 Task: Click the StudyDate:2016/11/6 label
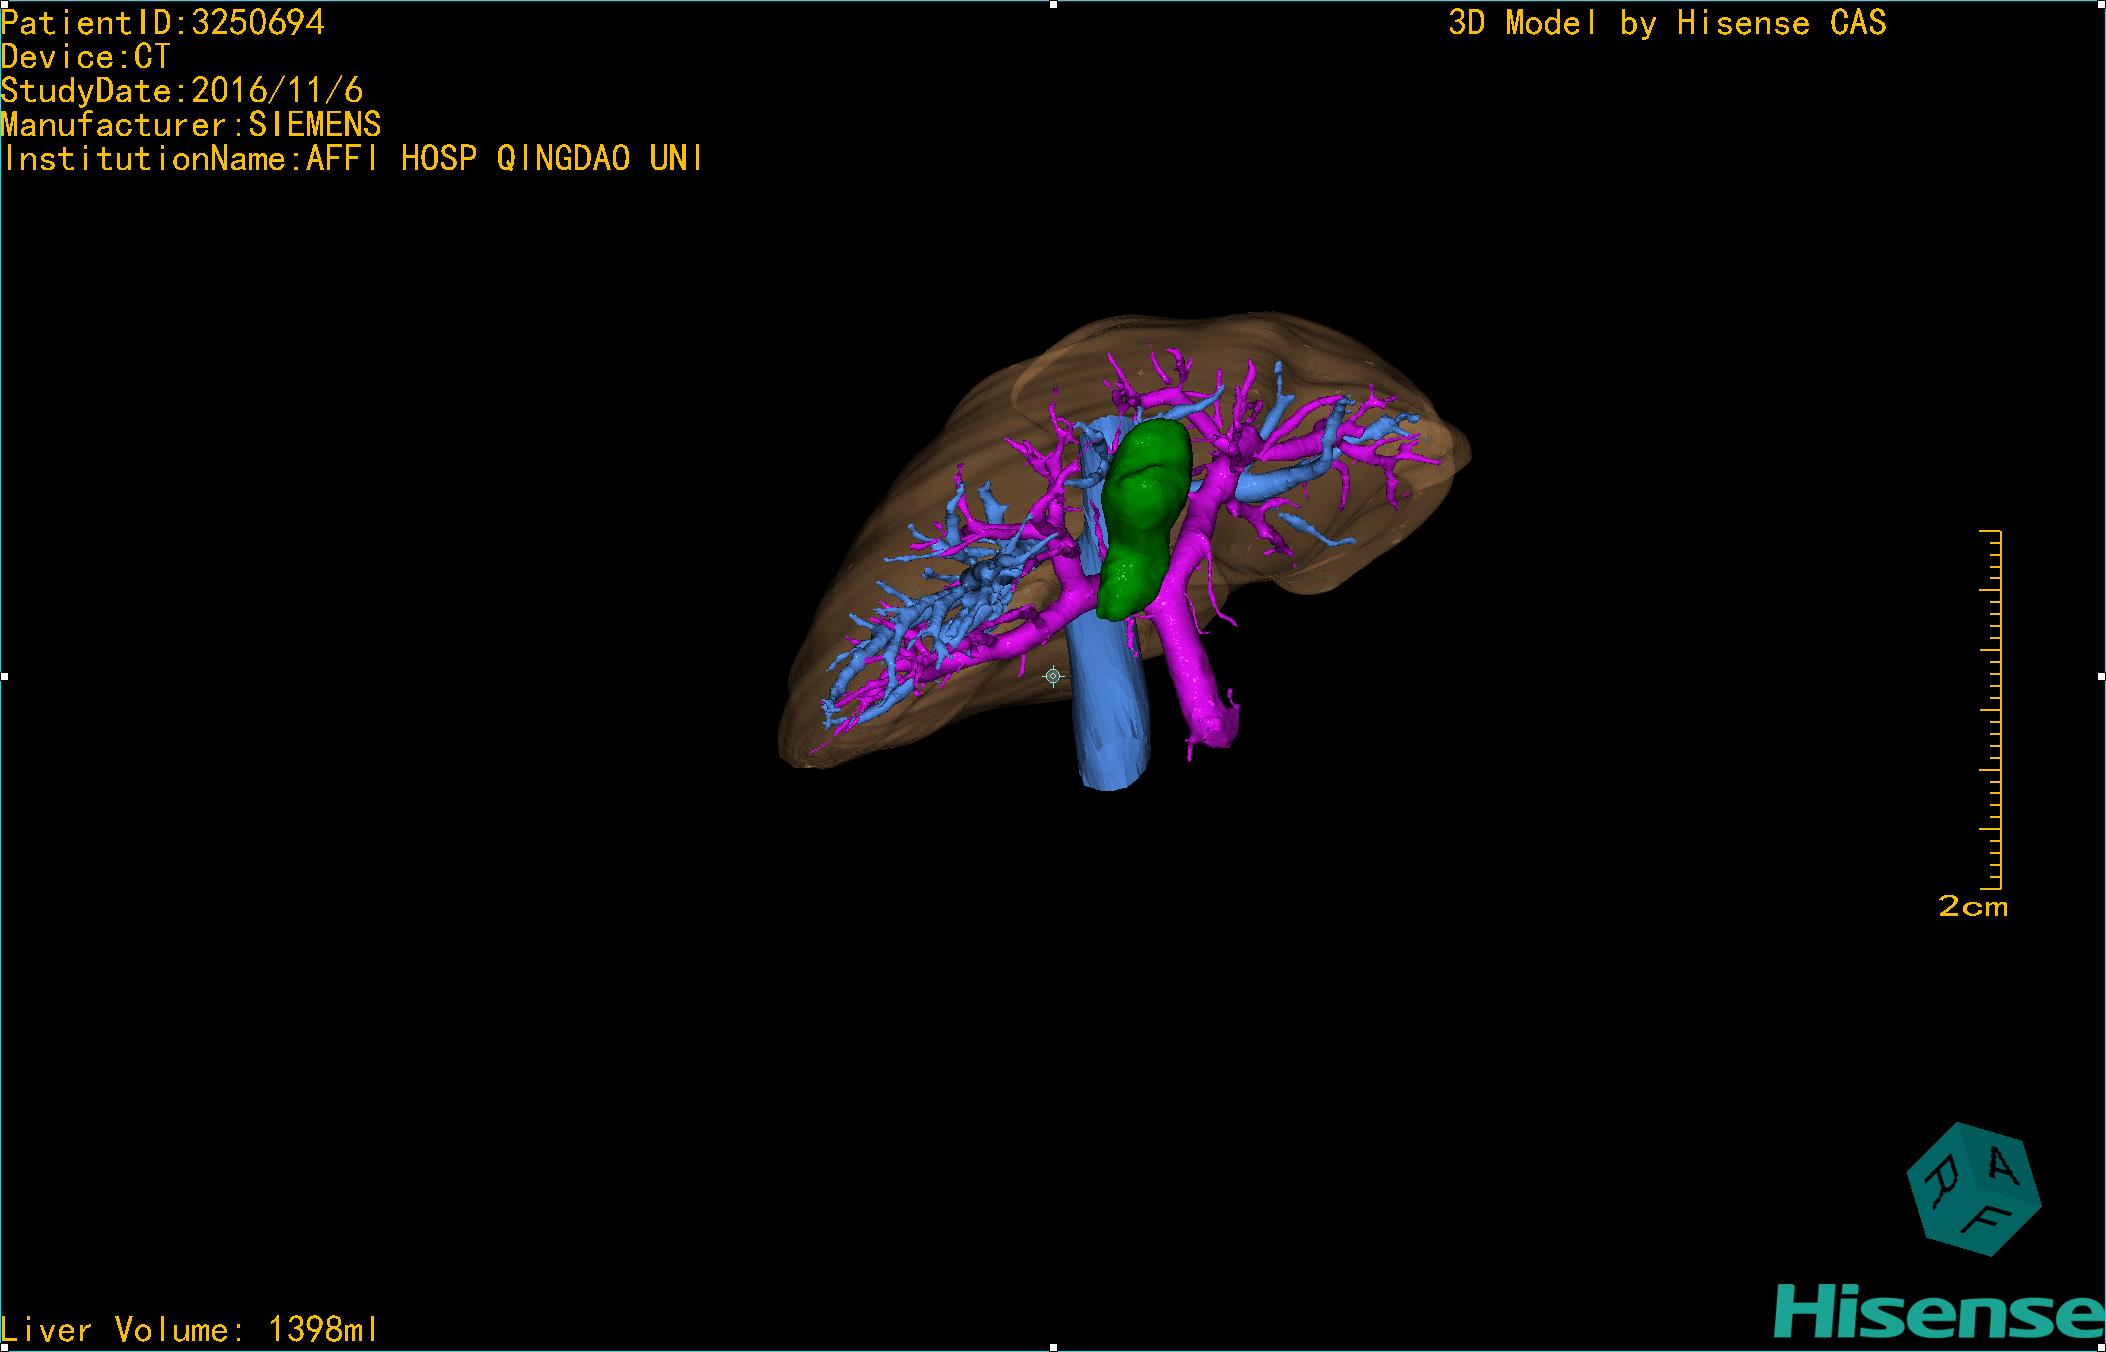click(x=182, y=90)
